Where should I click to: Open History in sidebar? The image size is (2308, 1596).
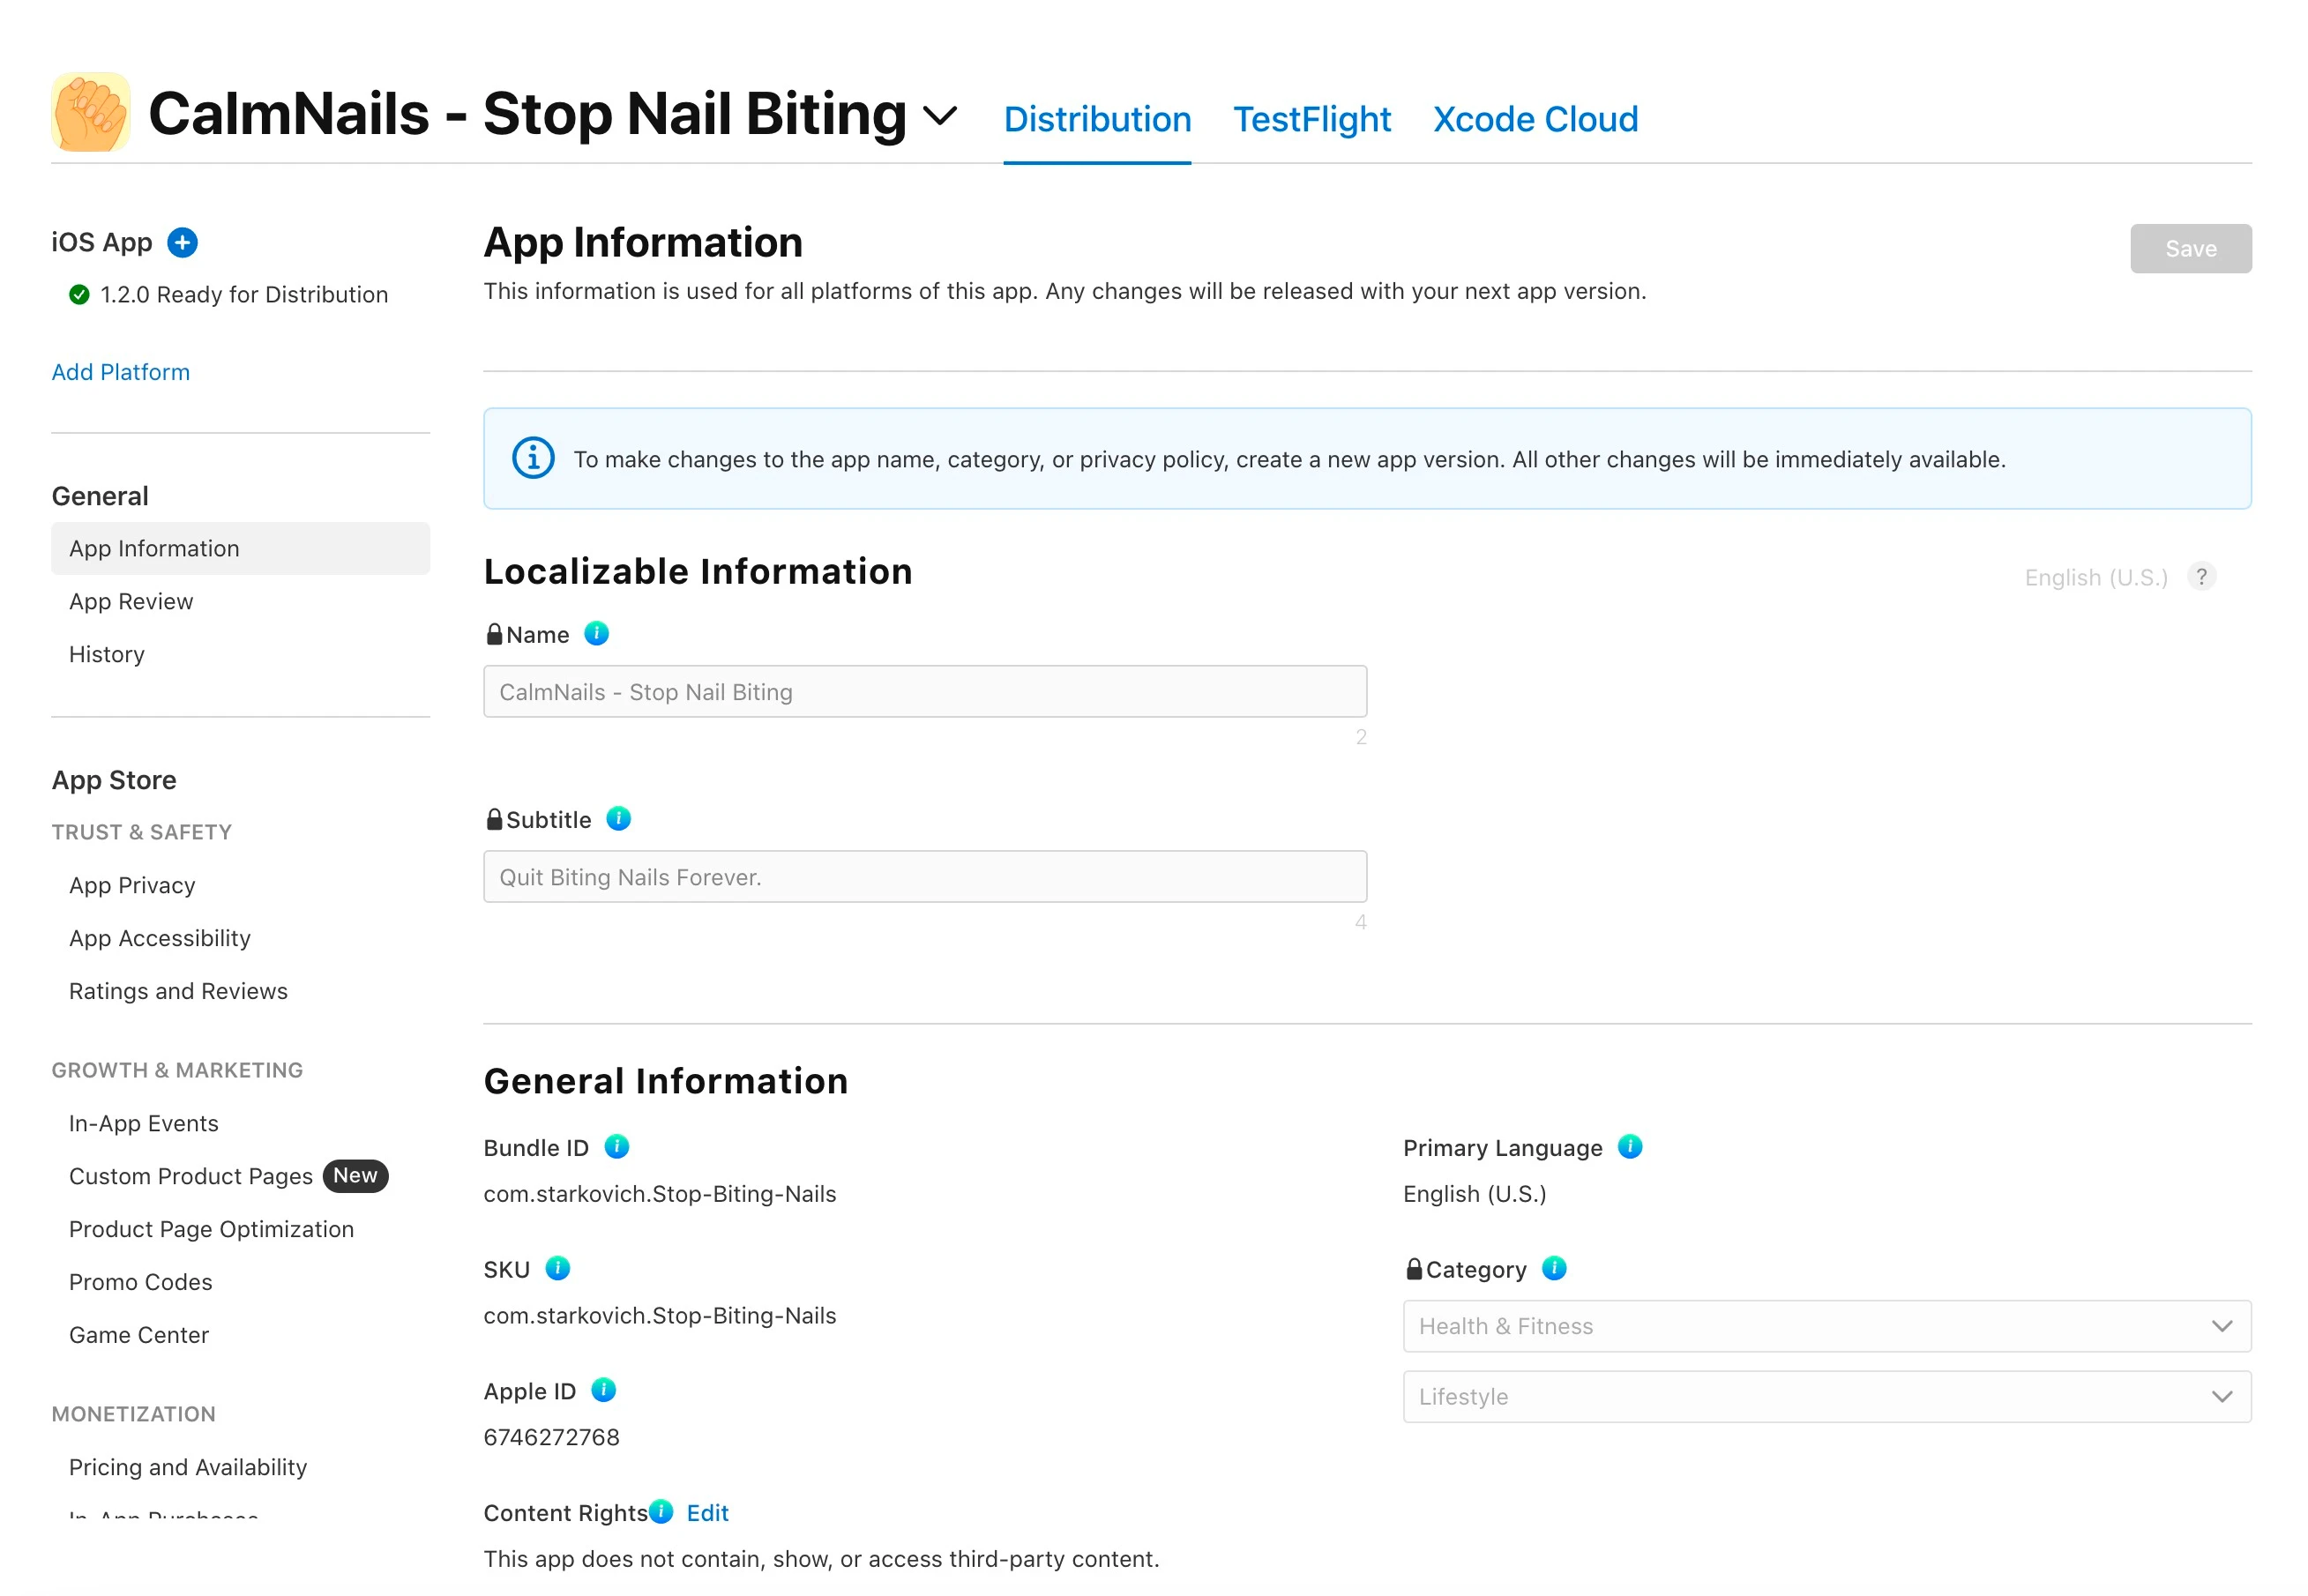[107, 654]
